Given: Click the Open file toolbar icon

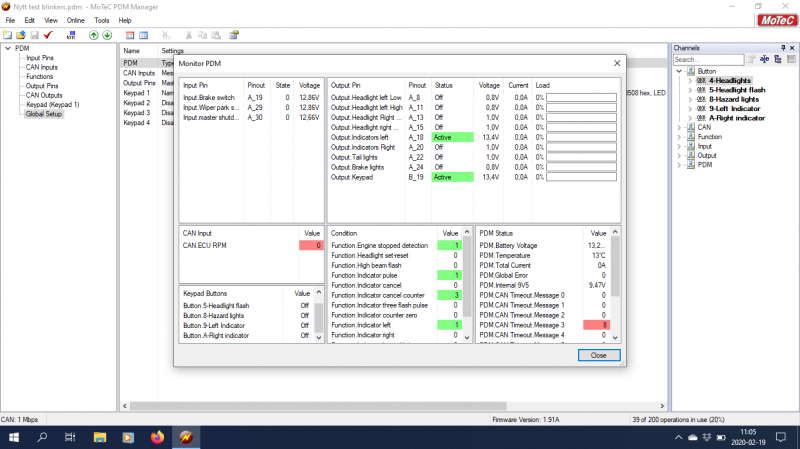Looking at the screenshot, I should click(x=21, y=35).
